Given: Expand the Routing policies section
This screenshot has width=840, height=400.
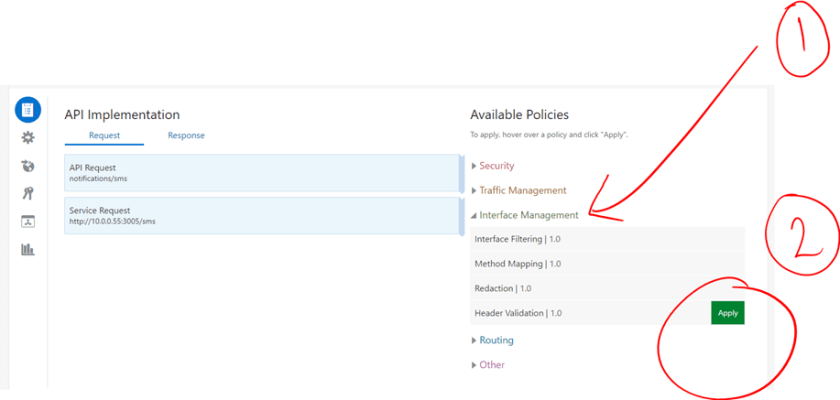Looking at the screenshot, I should point(496,340).
